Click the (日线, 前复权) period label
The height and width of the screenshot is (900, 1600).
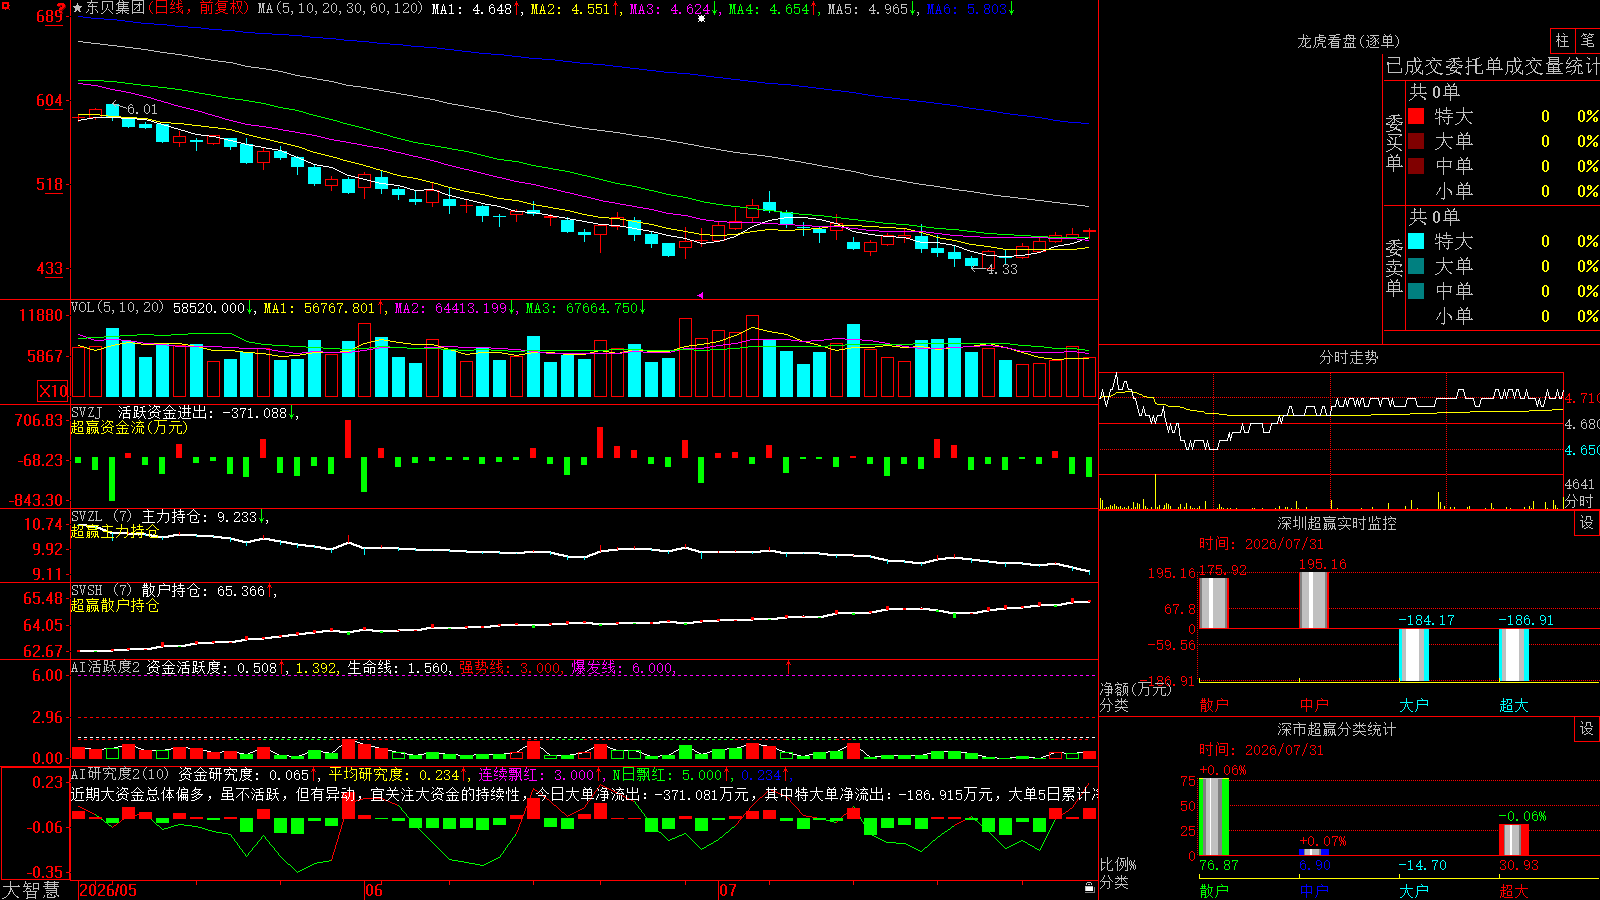coord(198,8)
